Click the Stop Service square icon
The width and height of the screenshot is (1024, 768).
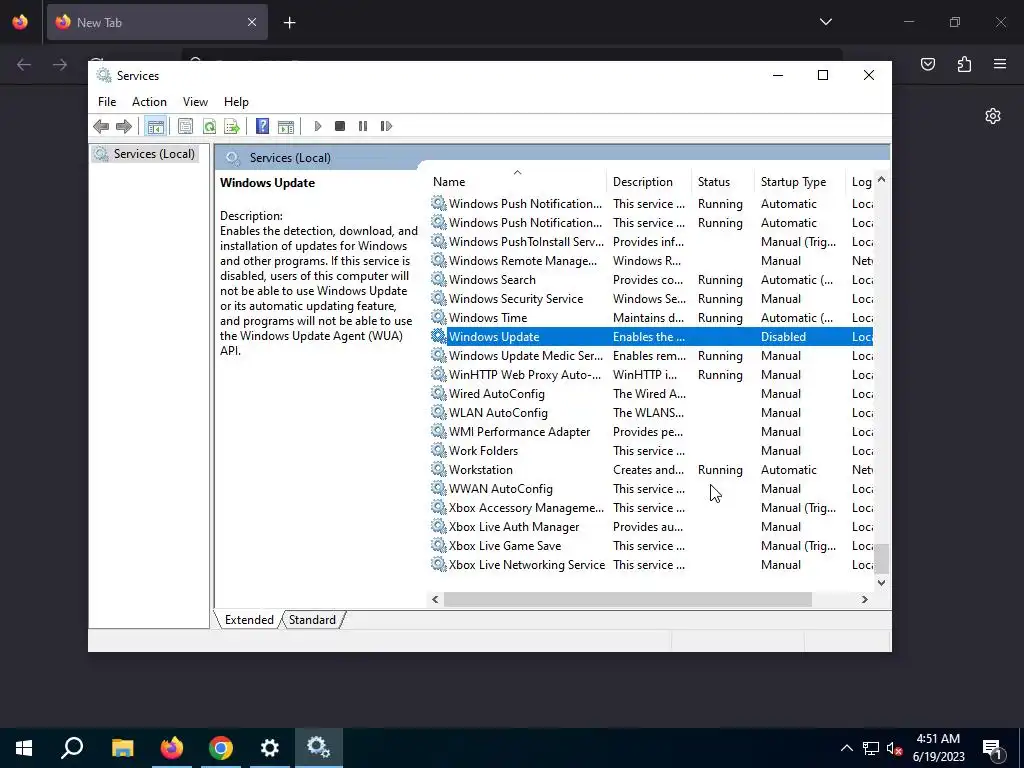pos(340,126)
